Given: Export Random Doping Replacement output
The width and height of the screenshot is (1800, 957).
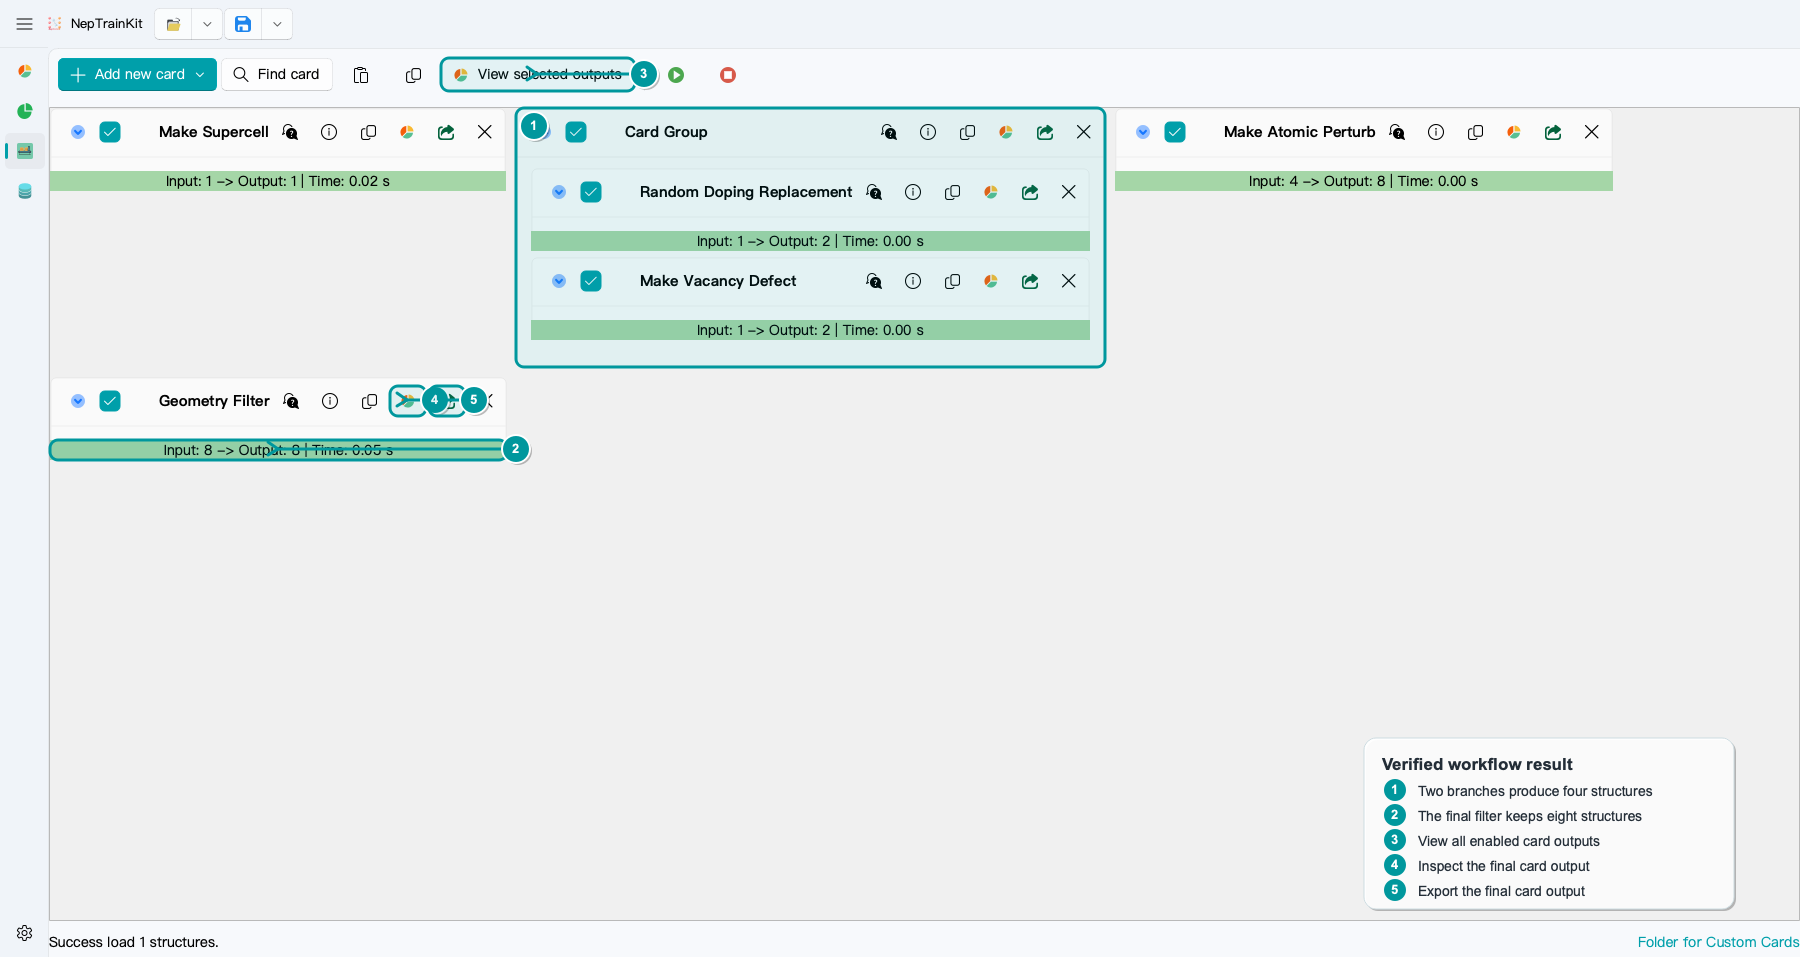Looking at the screenshot, I should point(1030,192).
